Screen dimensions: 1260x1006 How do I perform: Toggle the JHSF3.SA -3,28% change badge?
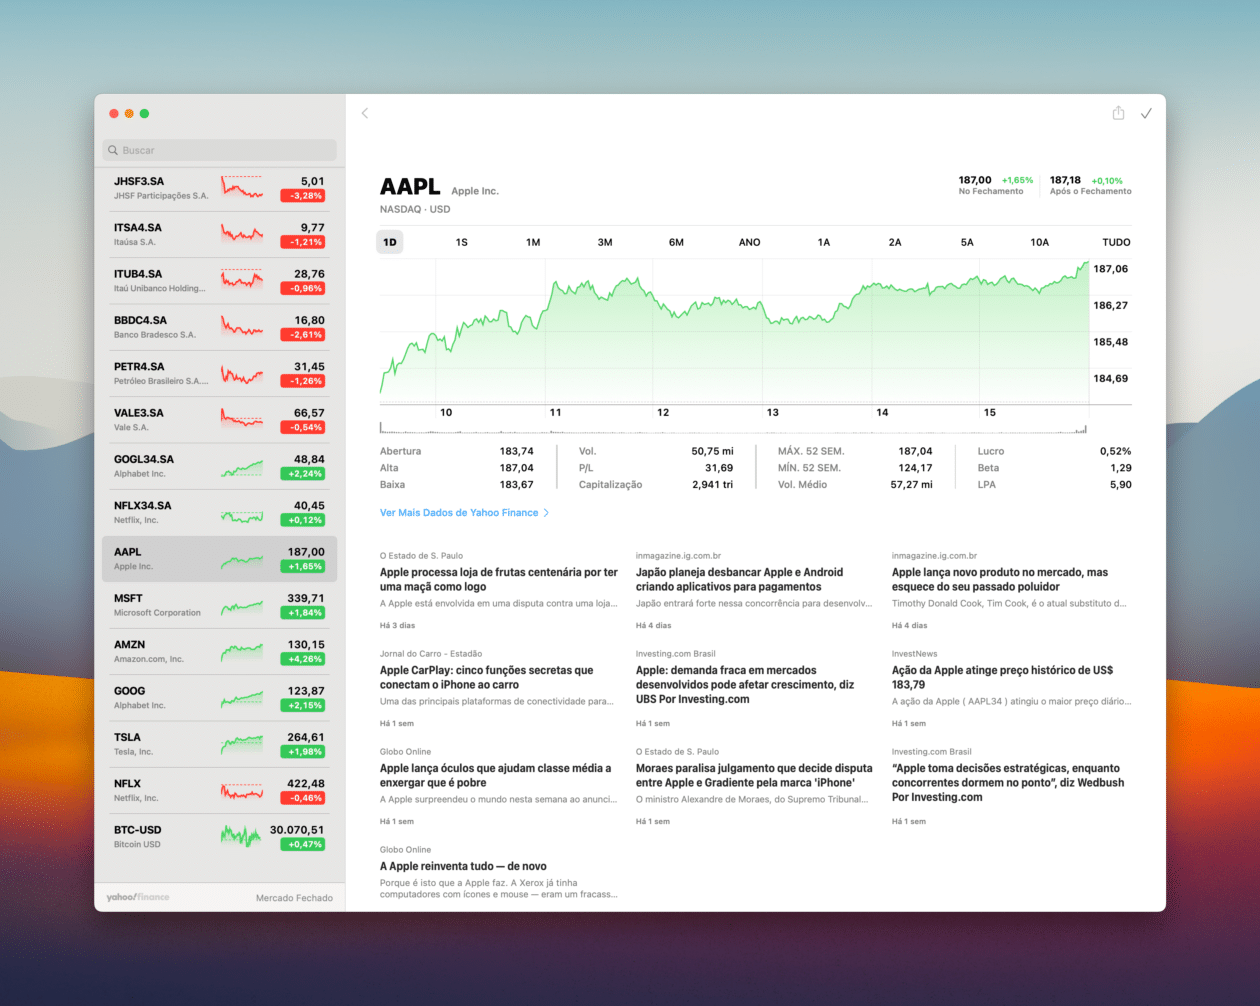pos(302,196)
